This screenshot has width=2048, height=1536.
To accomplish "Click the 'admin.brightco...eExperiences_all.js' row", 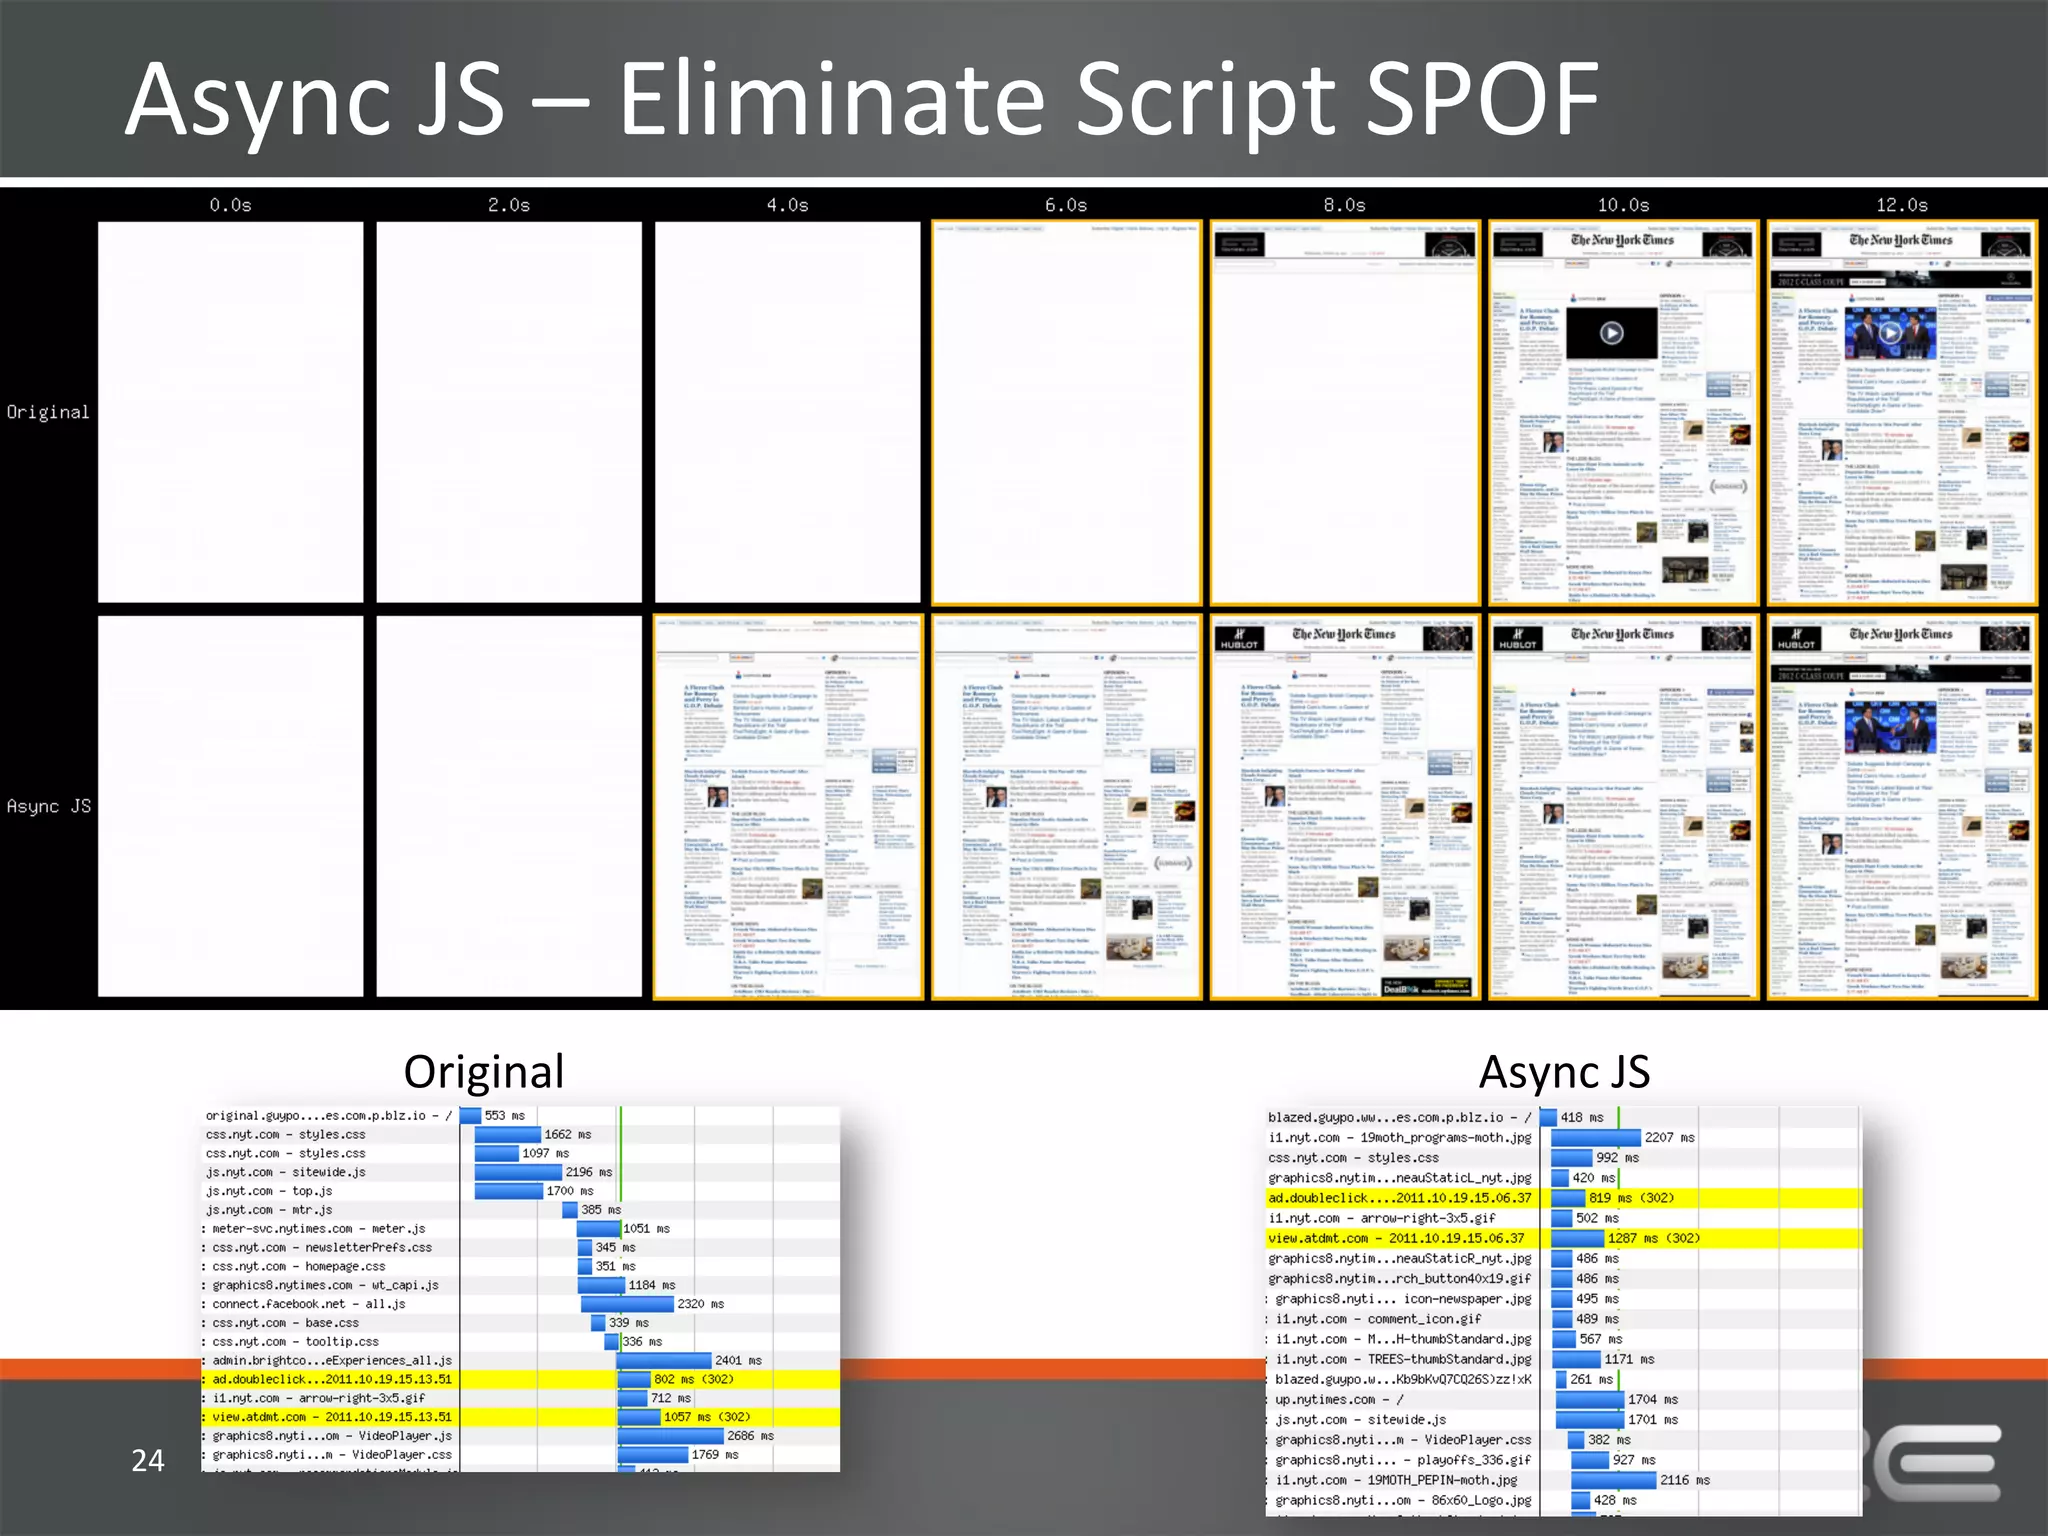I will click(520, 1361).
